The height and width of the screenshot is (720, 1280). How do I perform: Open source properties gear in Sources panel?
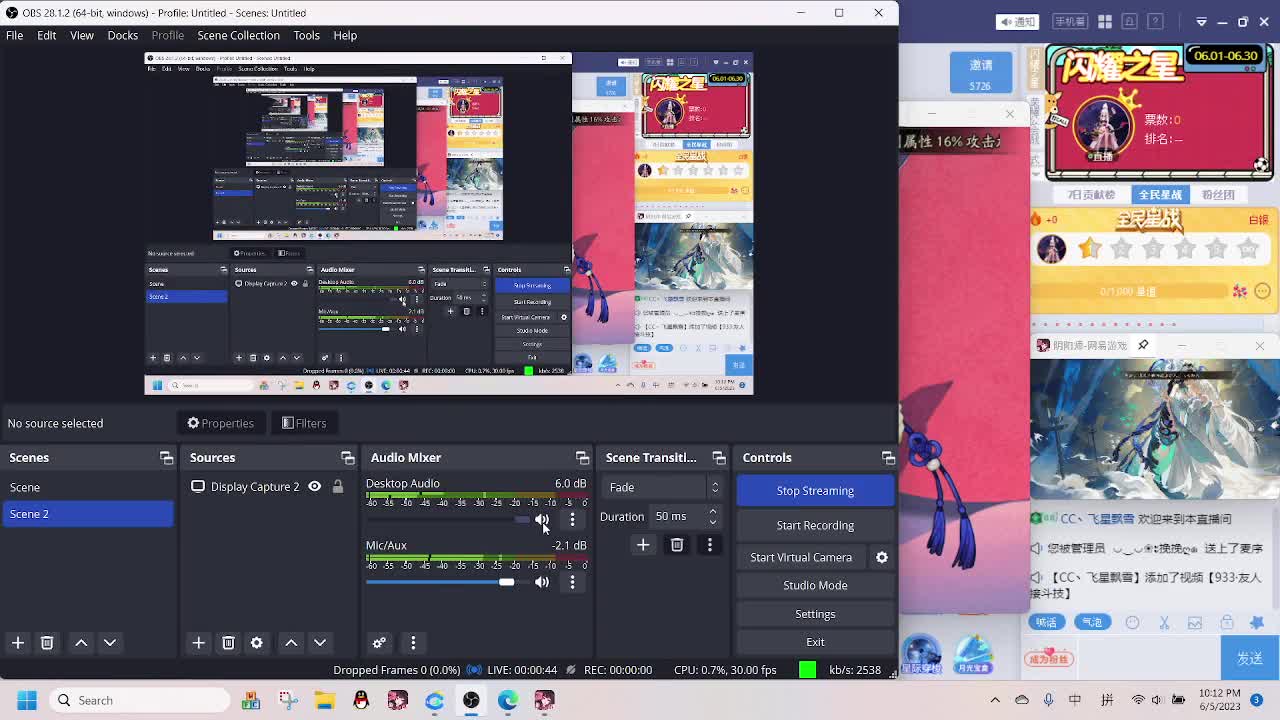(x=257, y=643)
